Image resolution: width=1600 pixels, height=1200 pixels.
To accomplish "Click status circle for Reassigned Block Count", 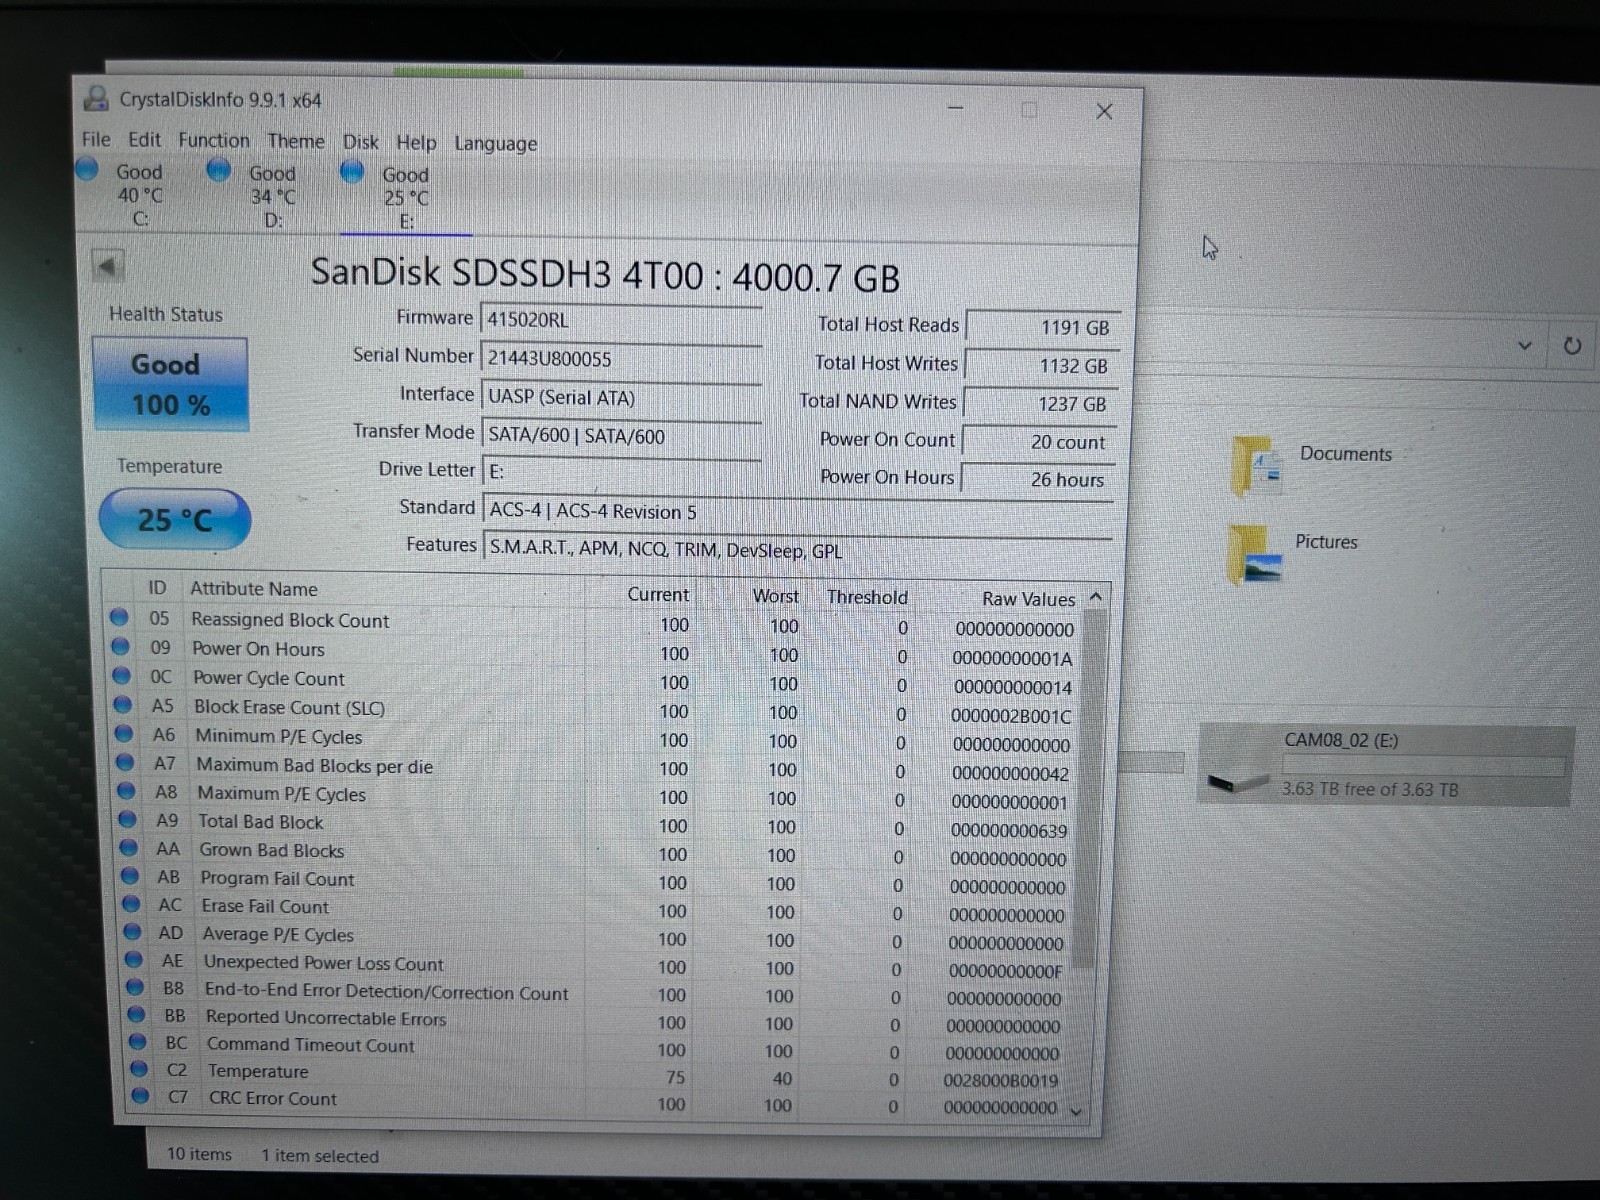I will (x=119, y=617).
